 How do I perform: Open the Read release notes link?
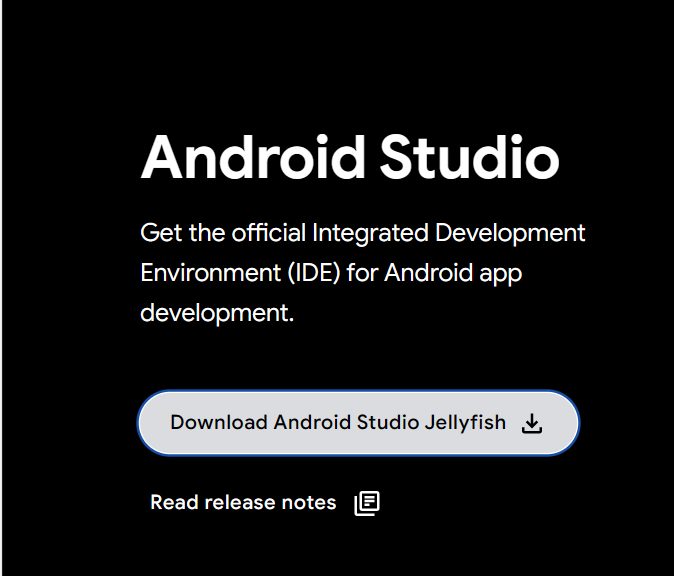[x=265, y=502]
